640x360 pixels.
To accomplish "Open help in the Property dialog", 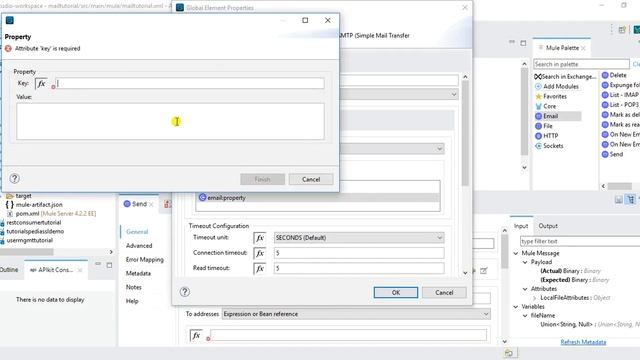I will 14,178.
